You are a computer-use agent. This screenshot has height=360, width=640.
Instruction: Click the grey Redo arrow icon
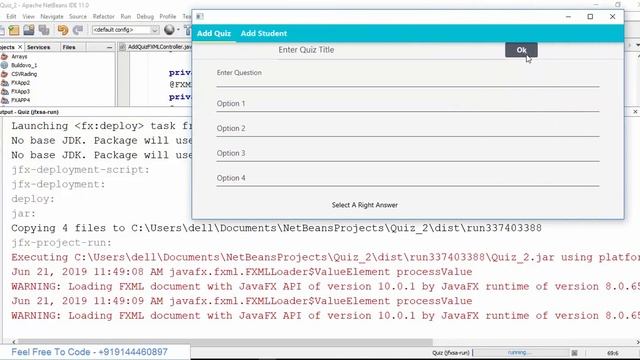[78, 30]
